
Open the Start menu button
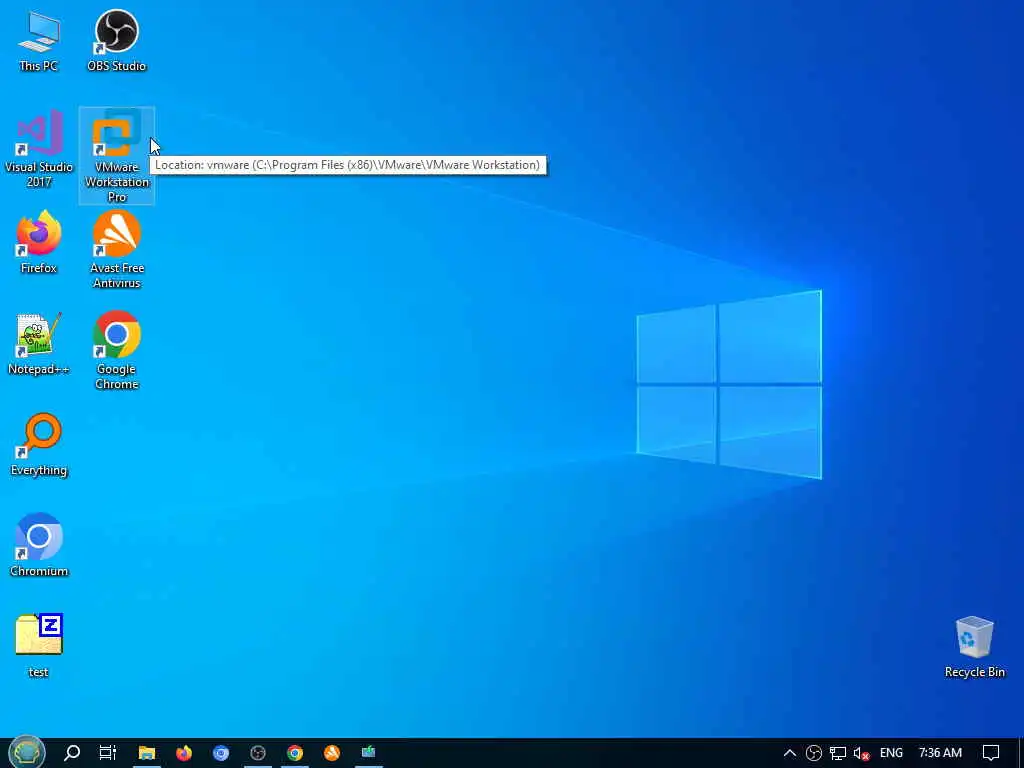(27, 752)
